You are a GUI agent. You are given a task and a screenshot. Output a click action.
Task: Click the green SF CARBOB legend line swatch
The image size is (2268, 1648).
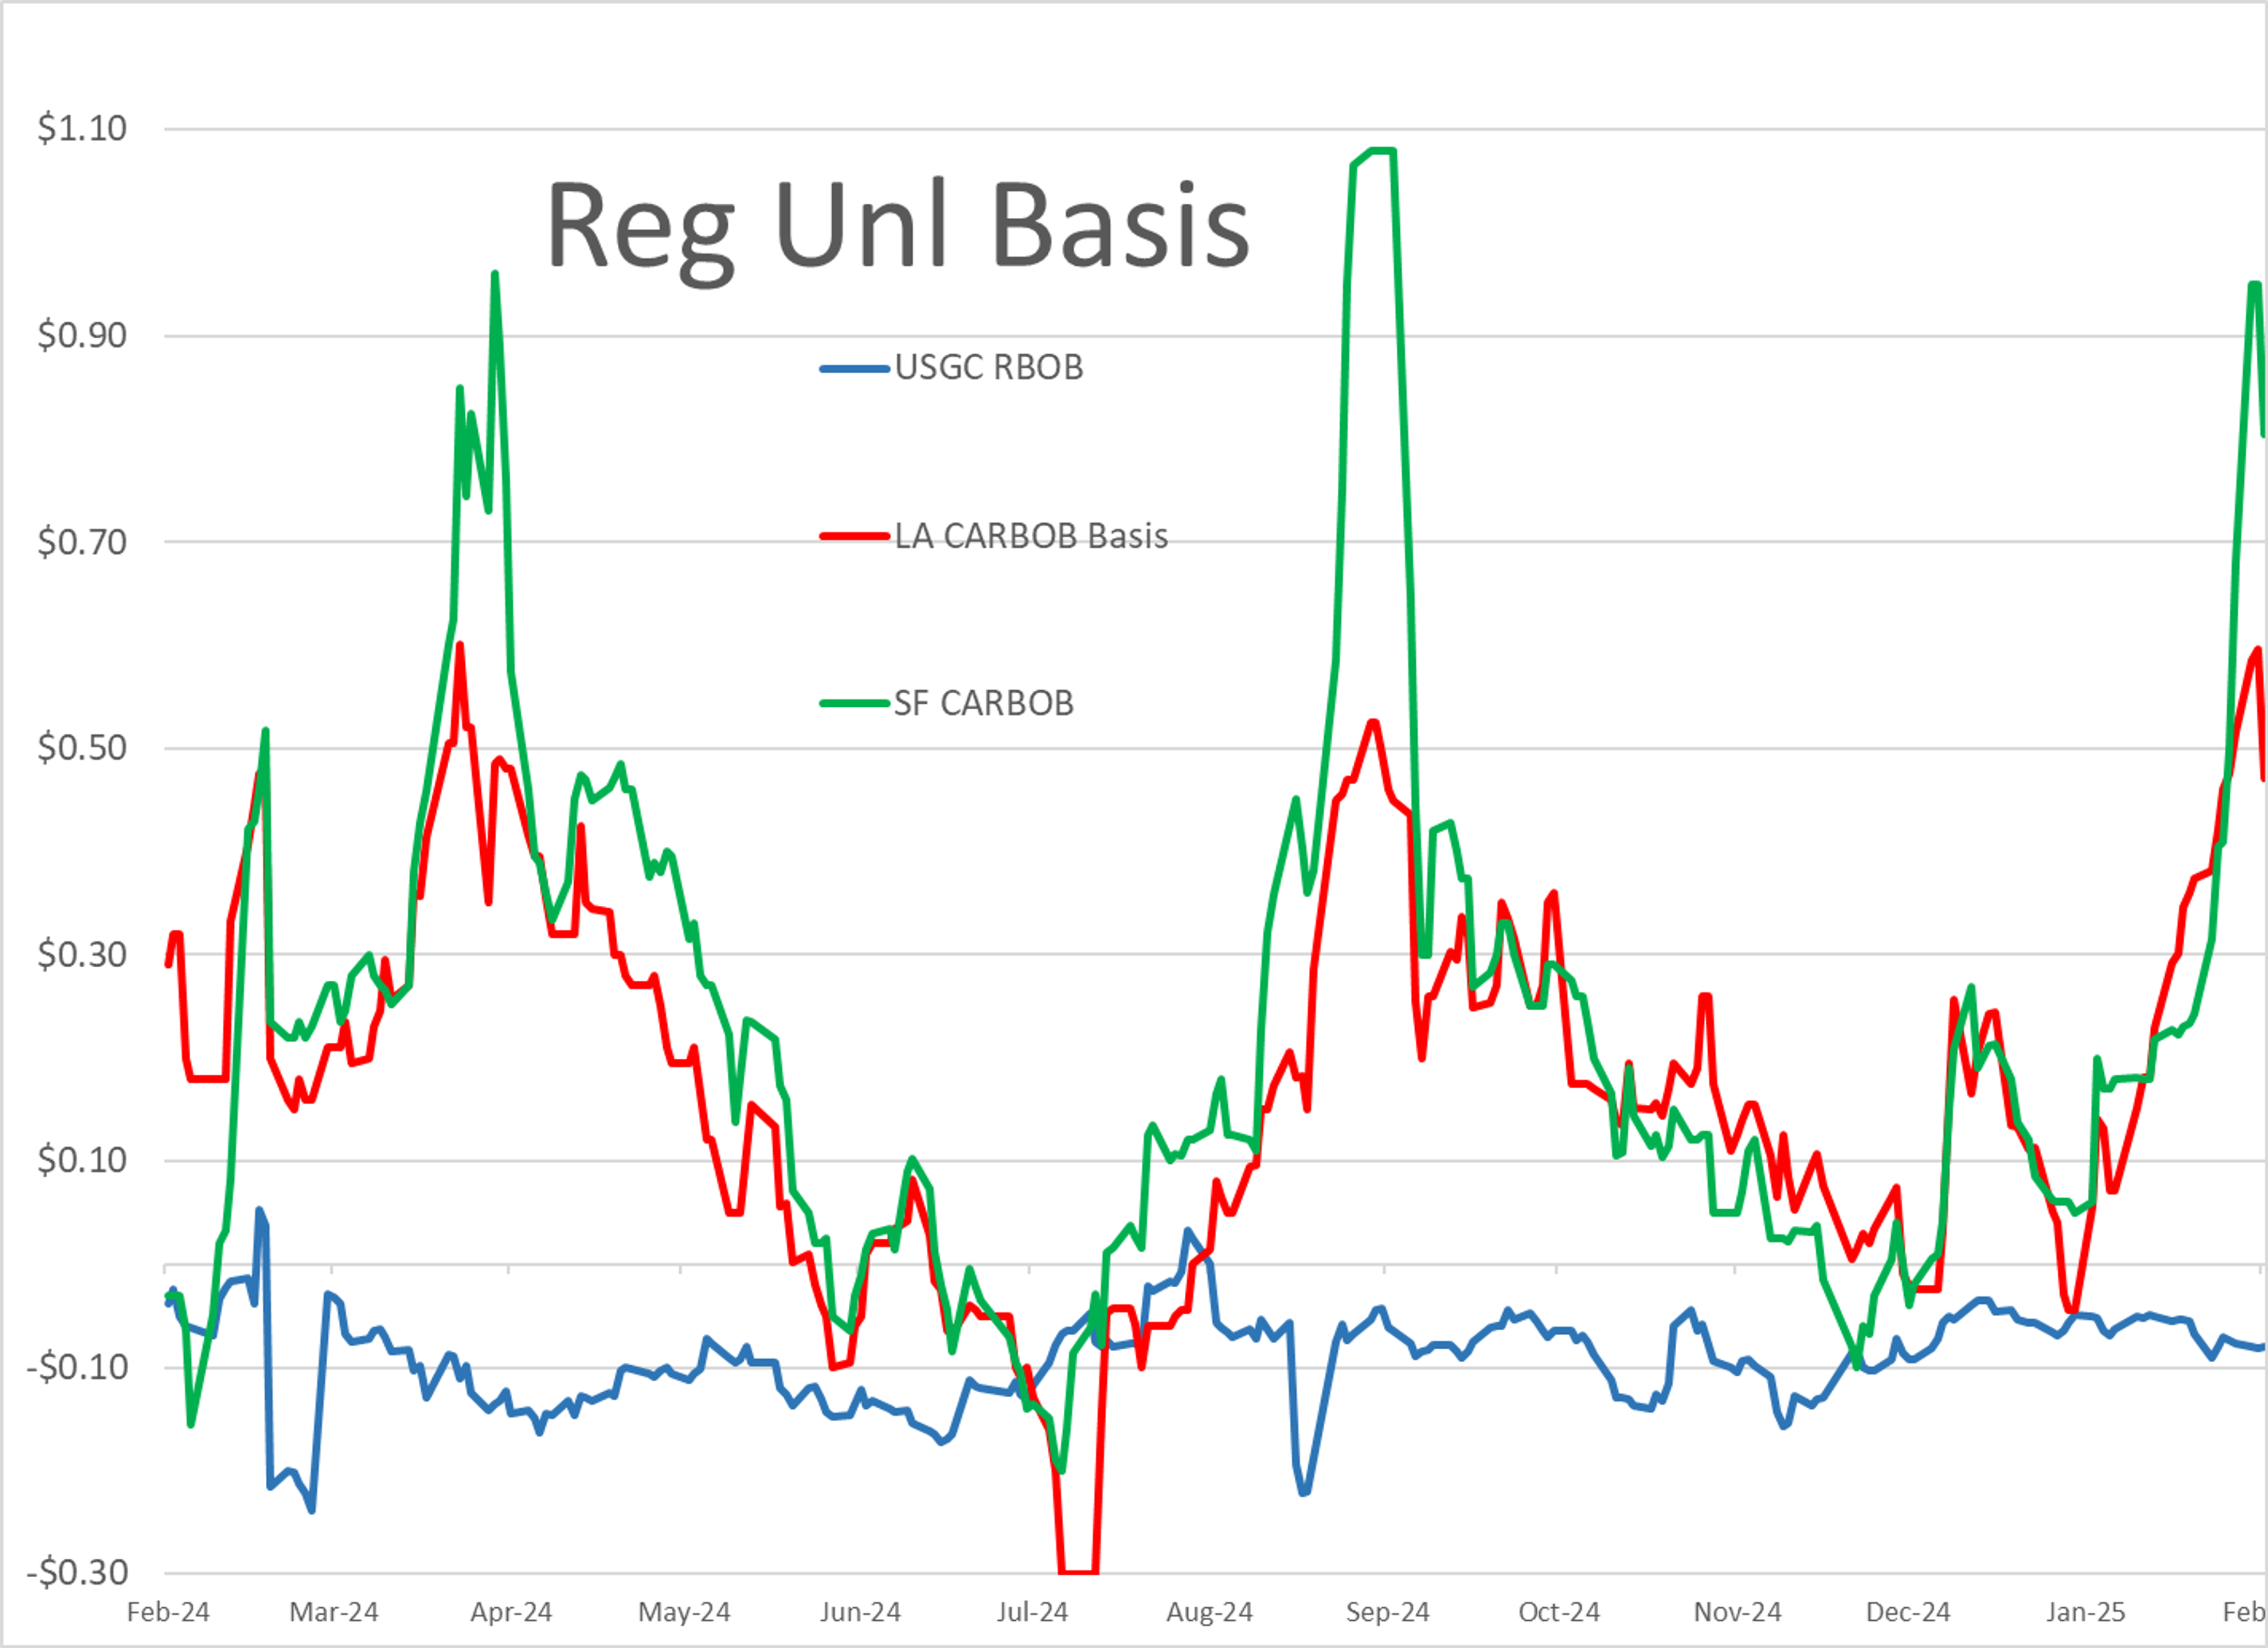point(854,704)
